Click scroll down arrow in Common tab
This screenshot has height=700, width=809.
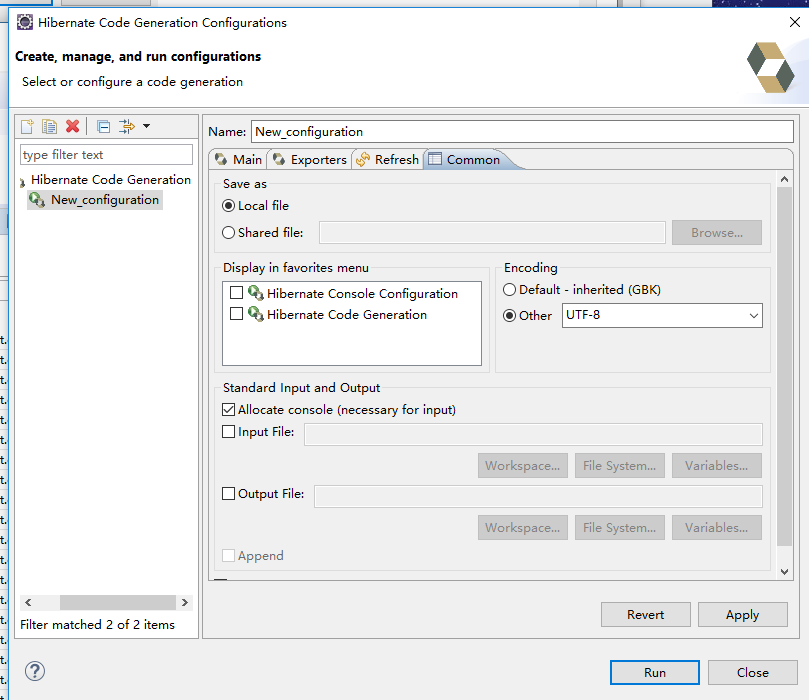(x=784, y=572)
